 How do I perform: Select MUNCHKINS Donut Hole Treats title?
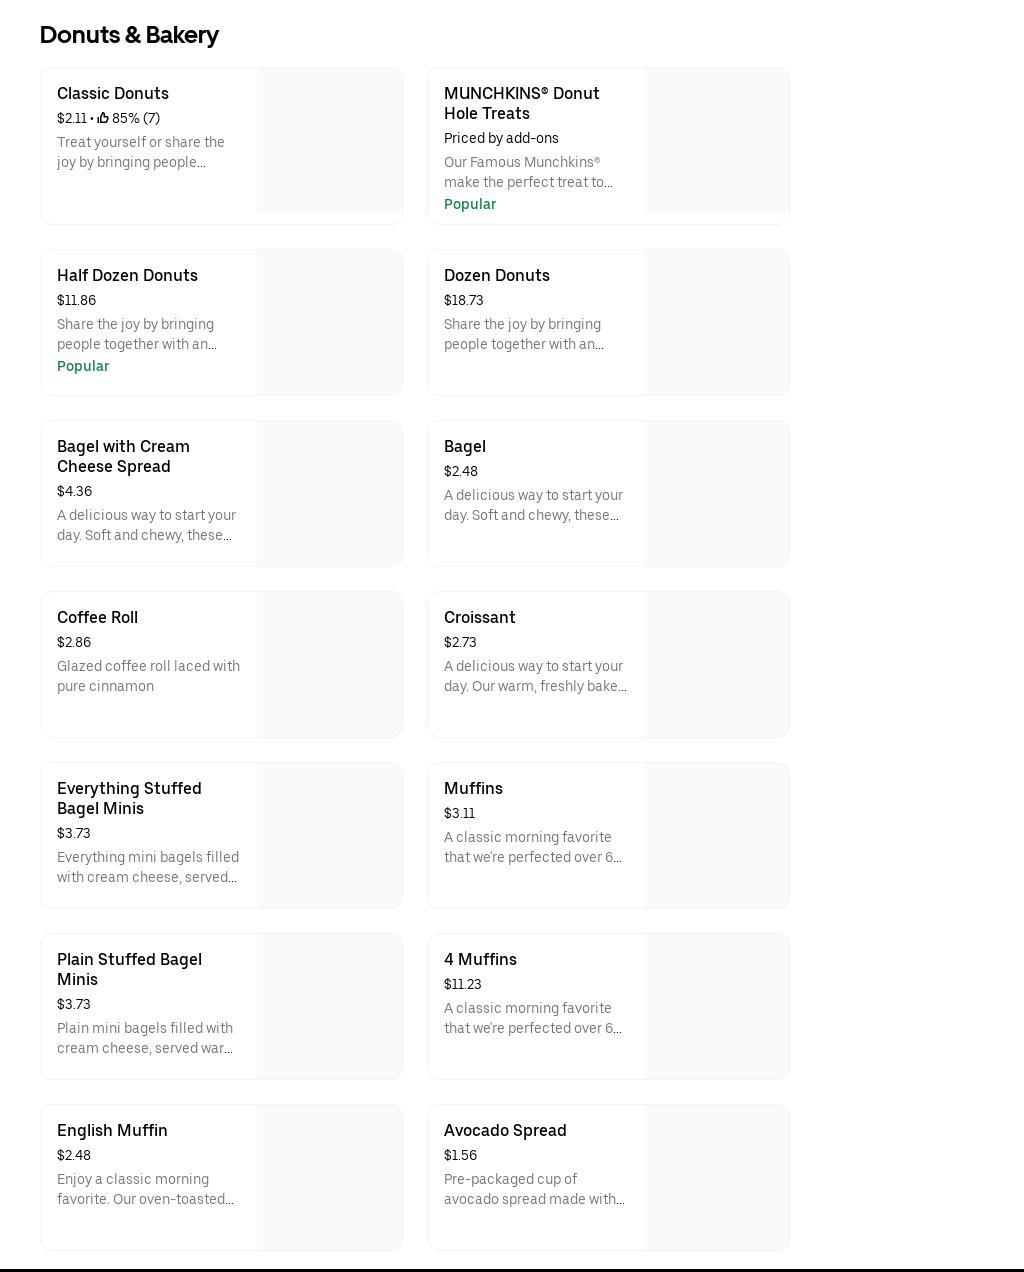[x=521, y=103]
